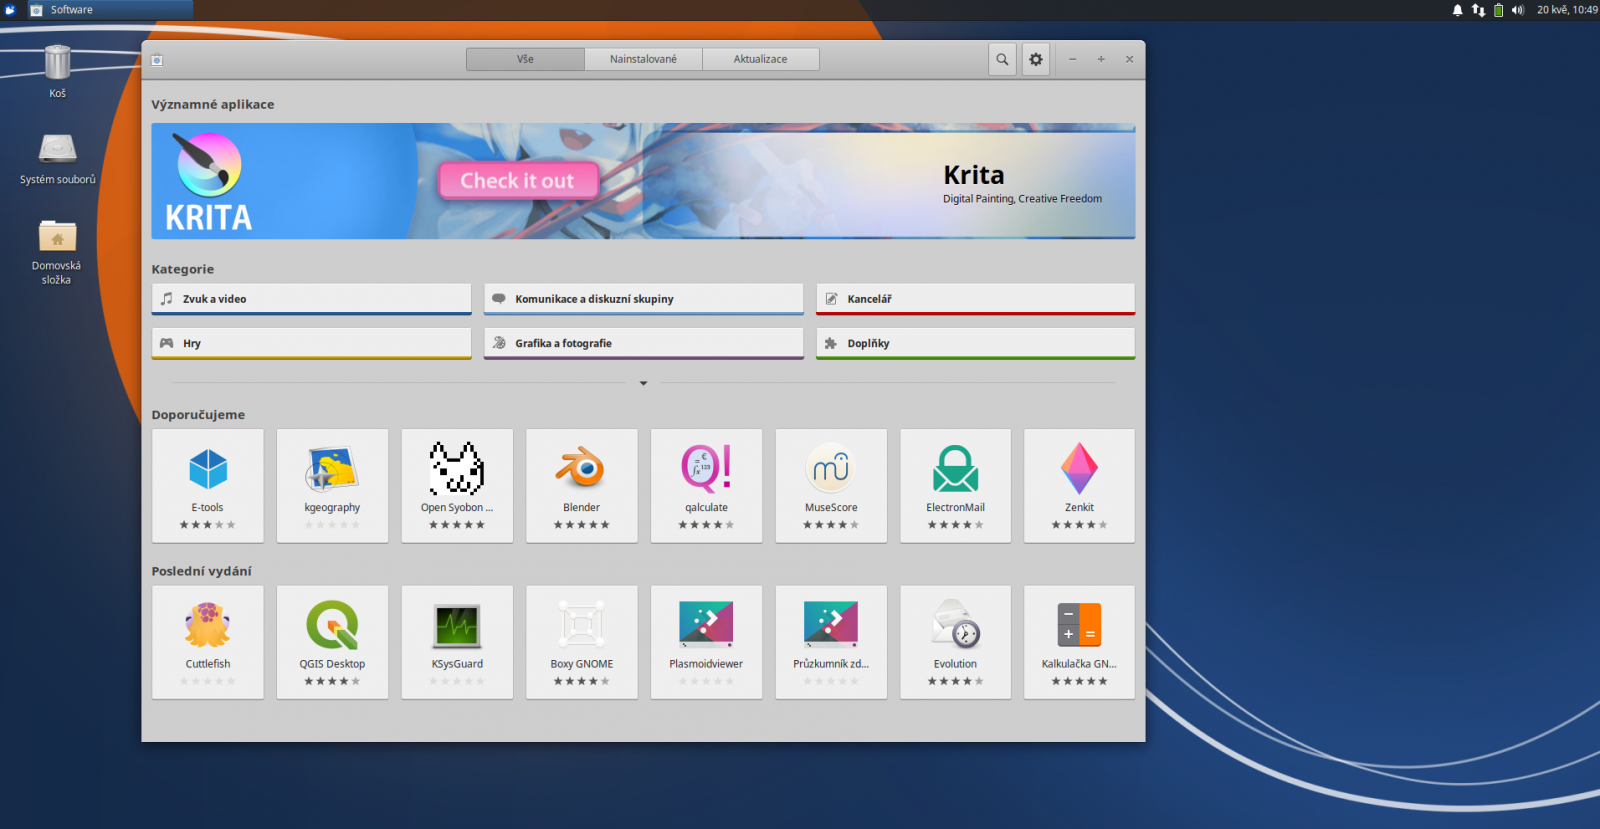Open the whisker menu icon in the panel

pos(10,10)
